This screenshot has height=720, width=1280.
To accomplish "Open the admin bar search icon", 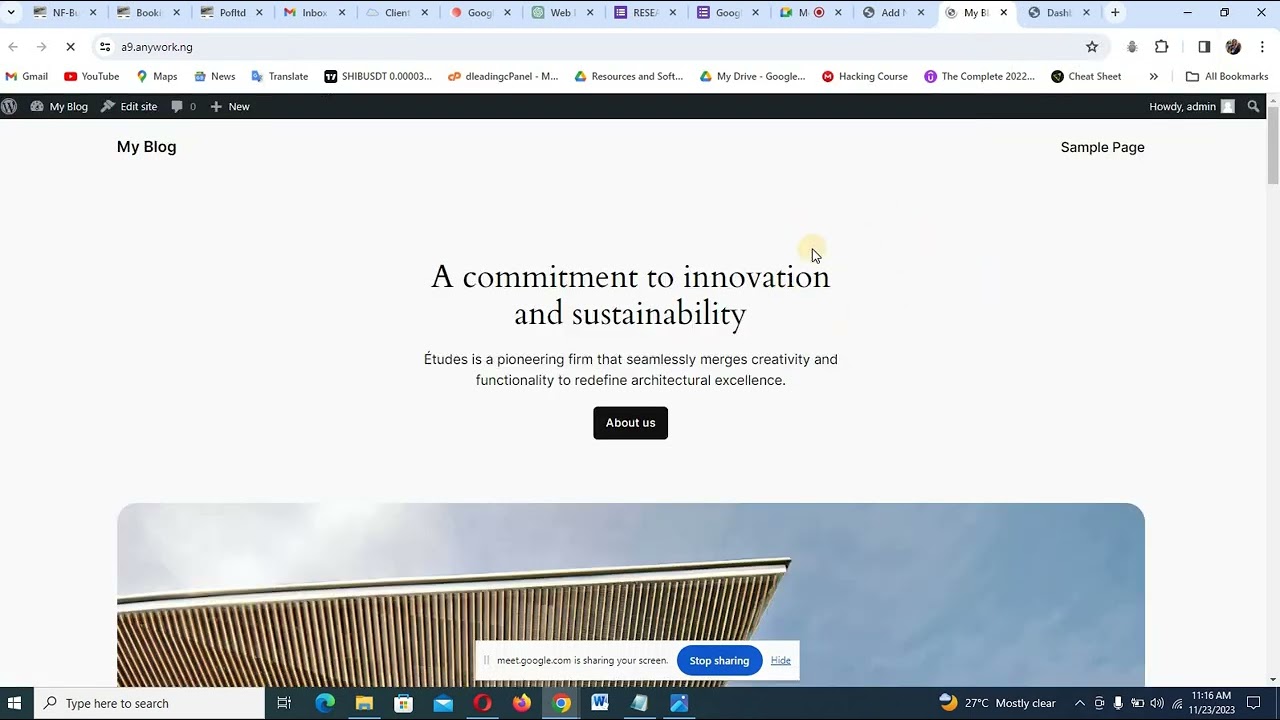I will tap(1253, 106).
